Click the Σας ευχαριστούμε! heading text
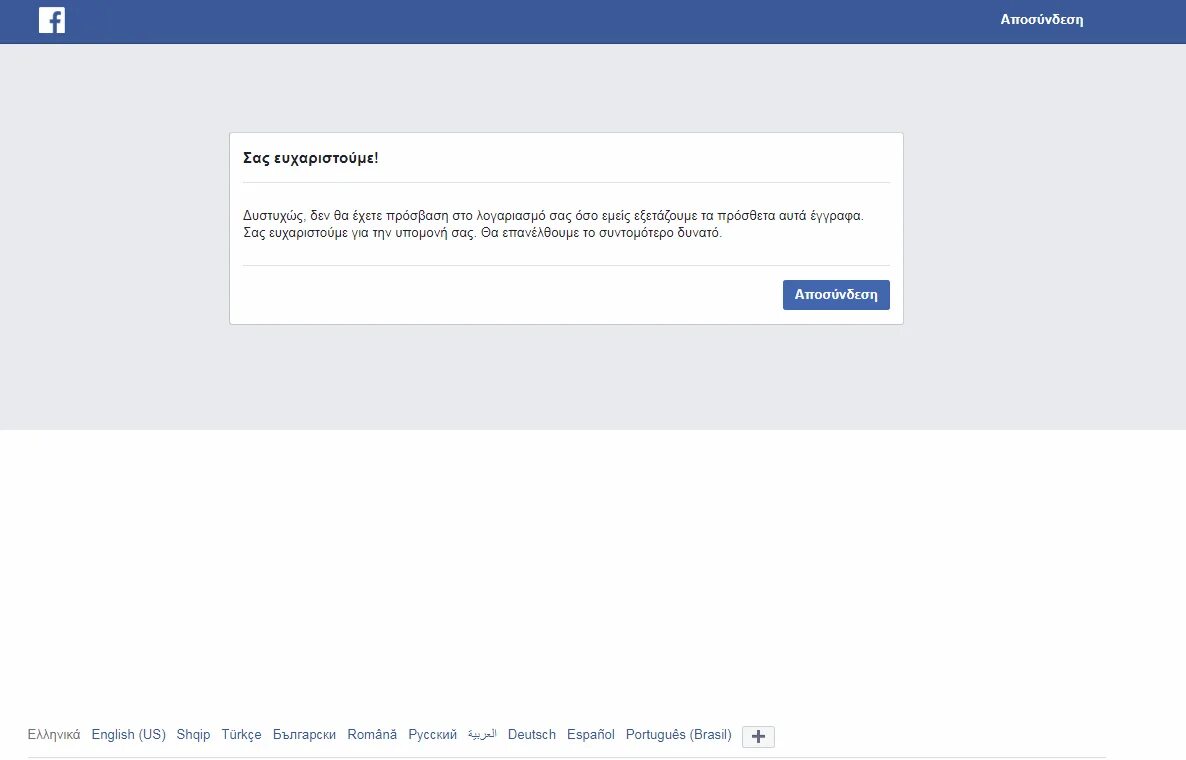Screen dimensions: 1186x760 coord(311,158)
